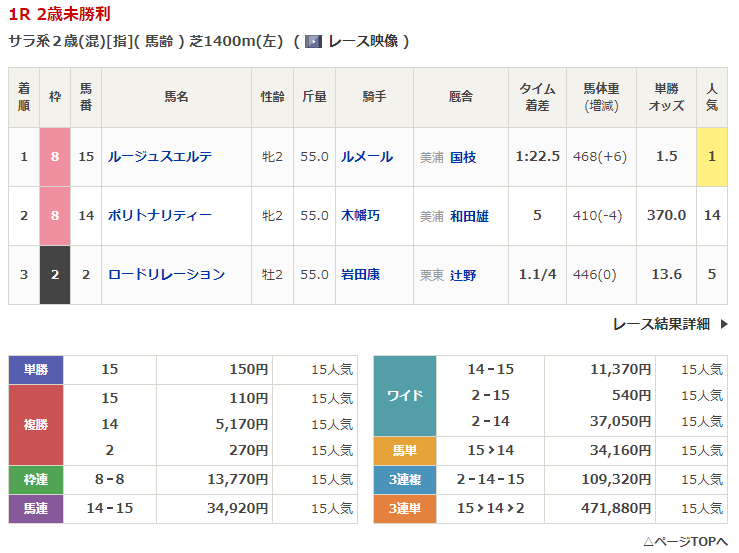Open the レース映像 race video link
The image size is (739, 553).
pyautogui.click(x=363, y=41)
